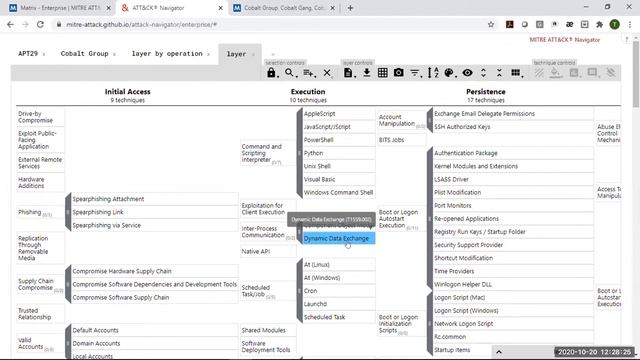Collapse Inter-Process Communication sub-techniques handle
Viewport: 640px width, 360px height.
(299, 231)
